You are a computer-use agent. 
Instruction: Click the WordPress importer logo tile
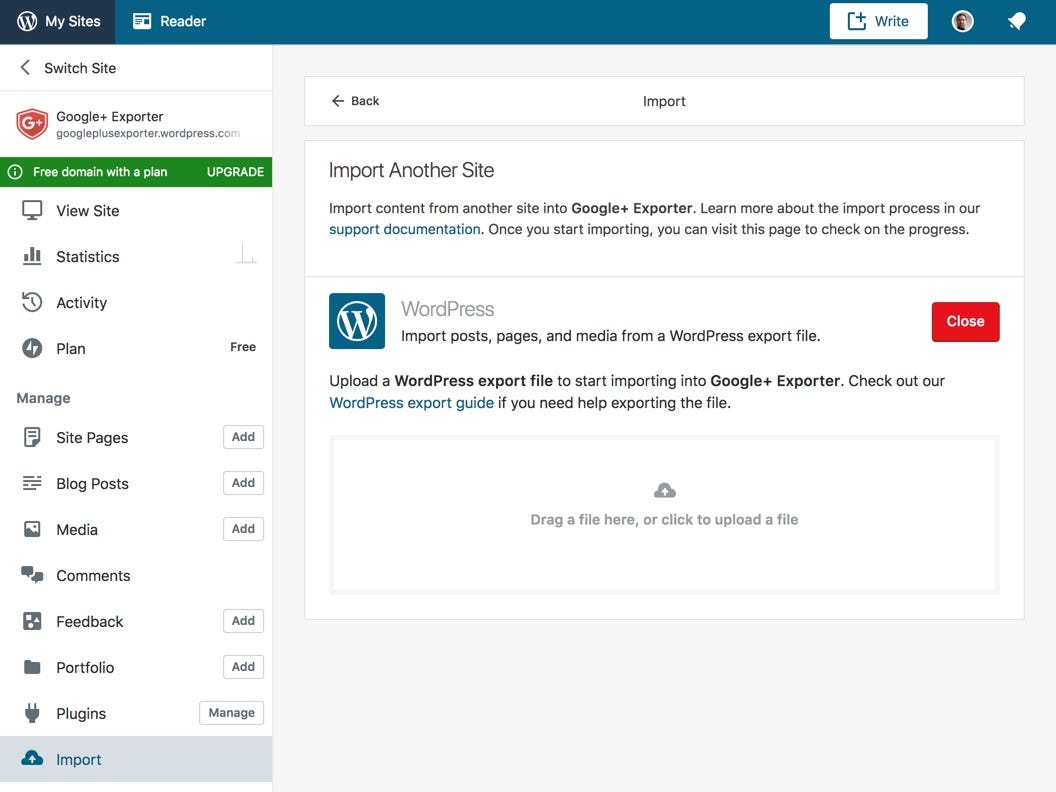click(x=357, y=321)
